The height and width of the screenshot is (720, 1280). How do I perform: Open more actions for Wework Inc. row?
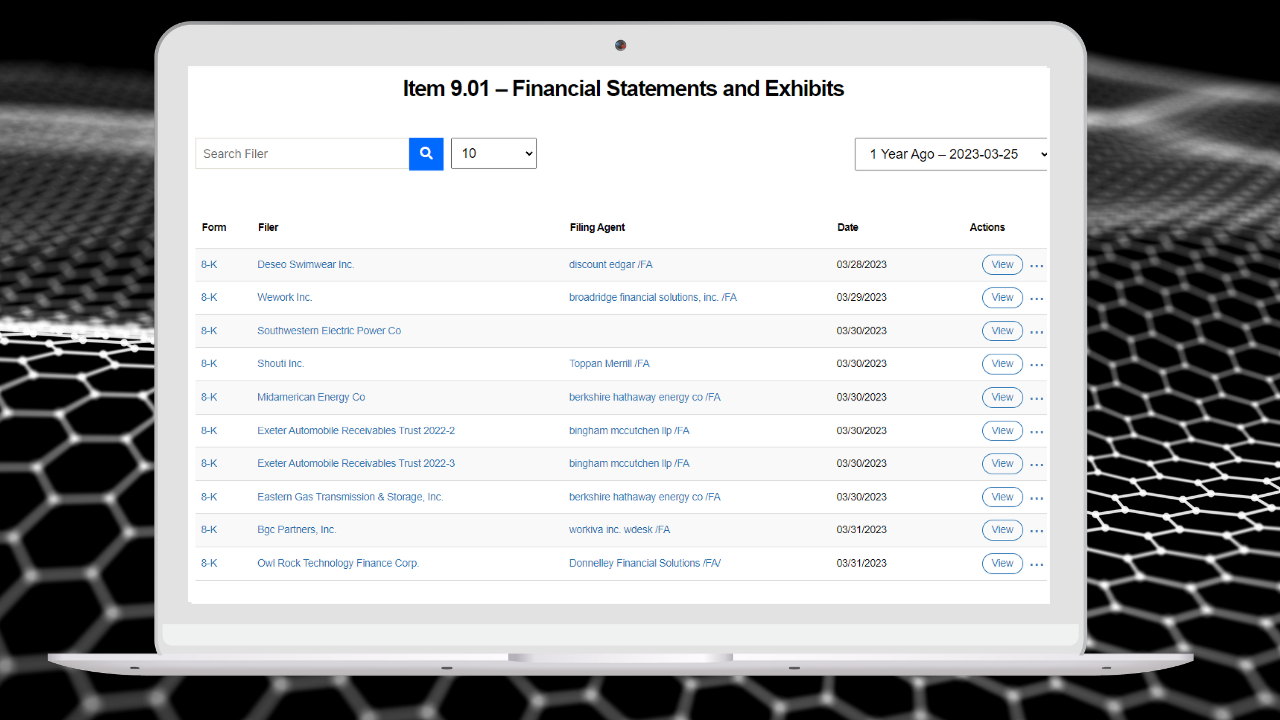tap(1036, 299)
